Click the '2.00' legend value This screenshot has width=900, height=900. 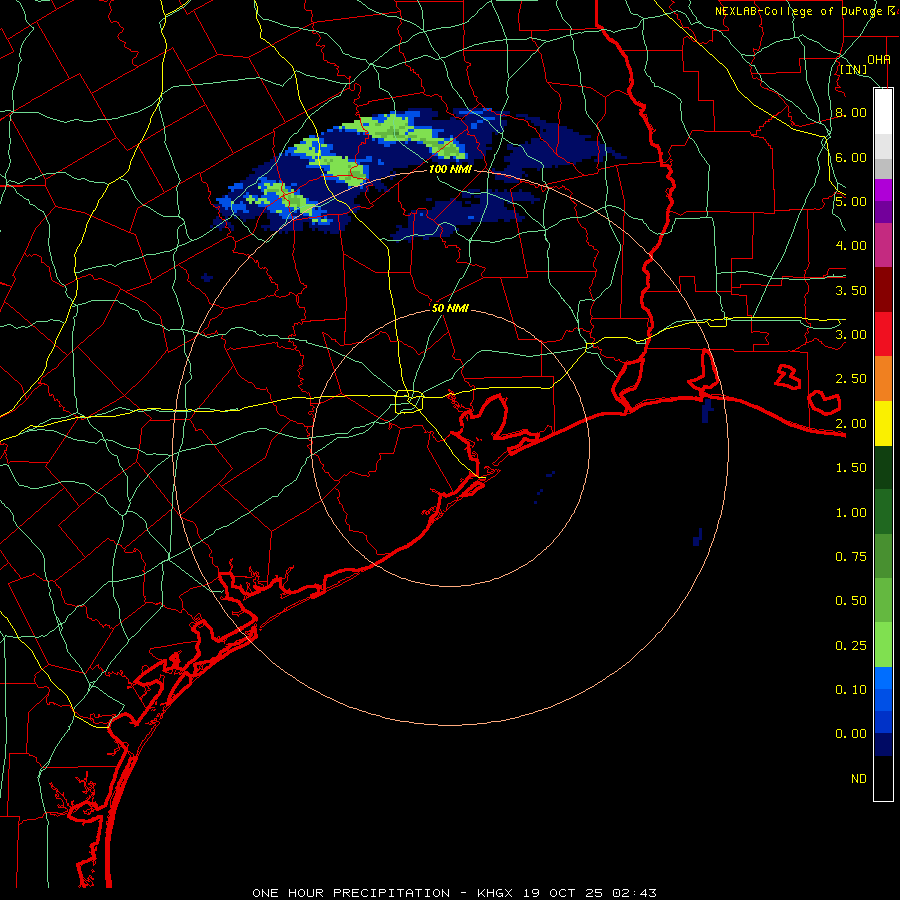[x=851, y=424]
